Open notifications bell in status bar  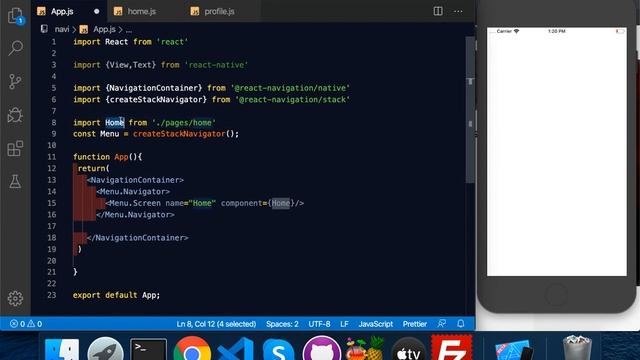[461, 324]
